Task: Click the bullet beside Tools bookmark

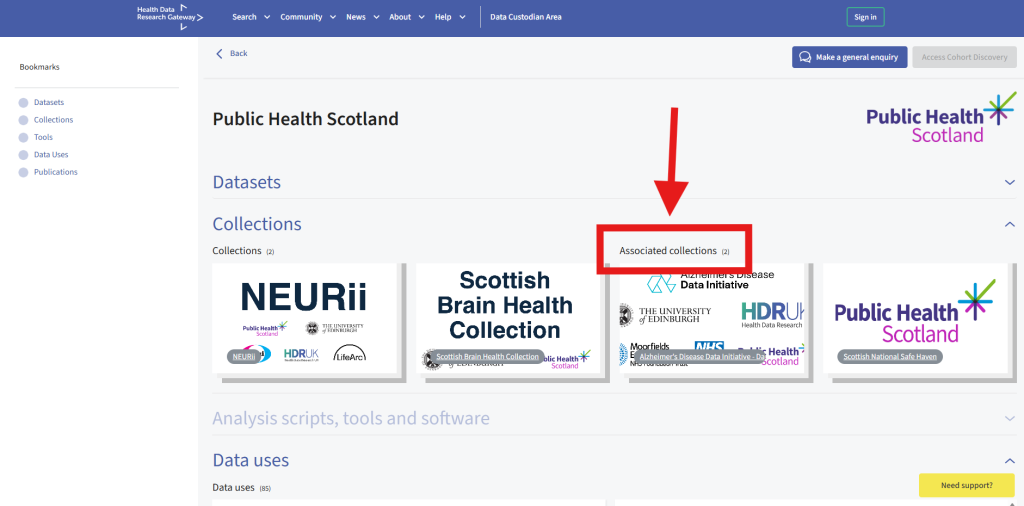Action: tap(24, 138)
